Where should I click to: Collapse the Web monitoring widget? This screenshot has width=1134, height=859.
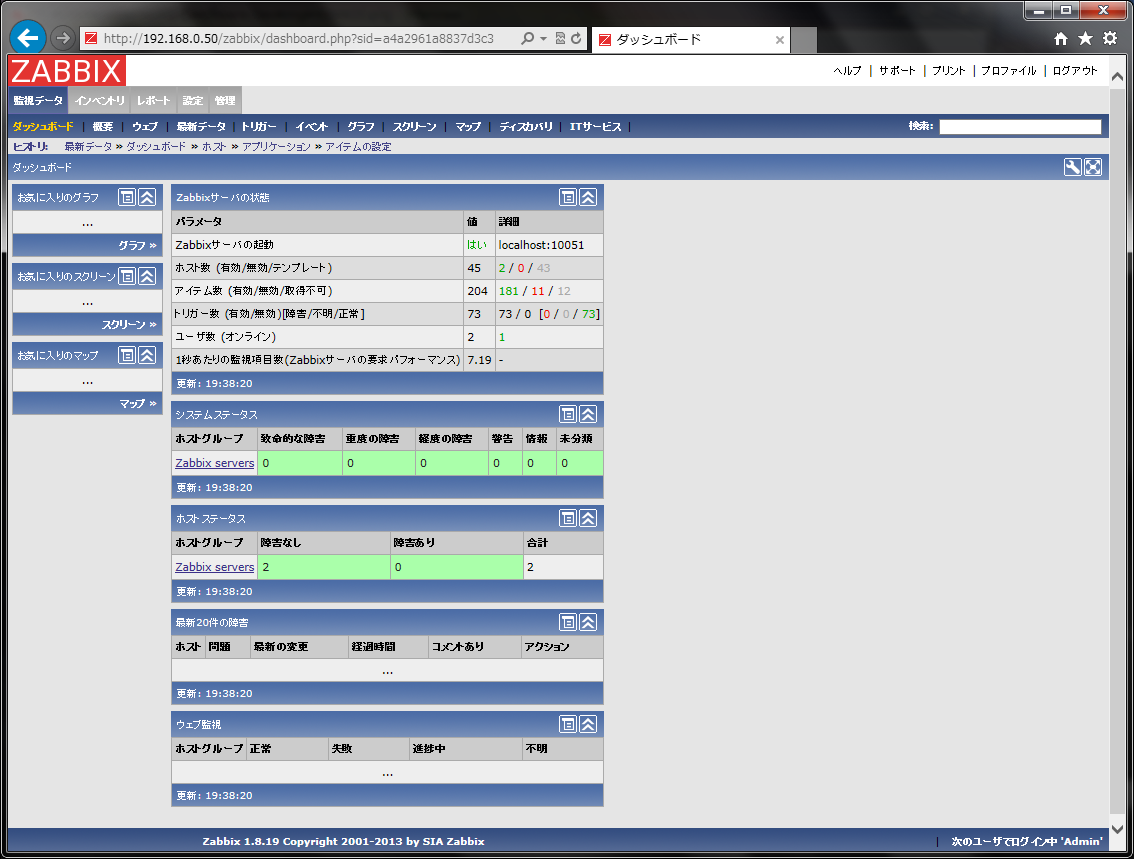click(588, 724)
